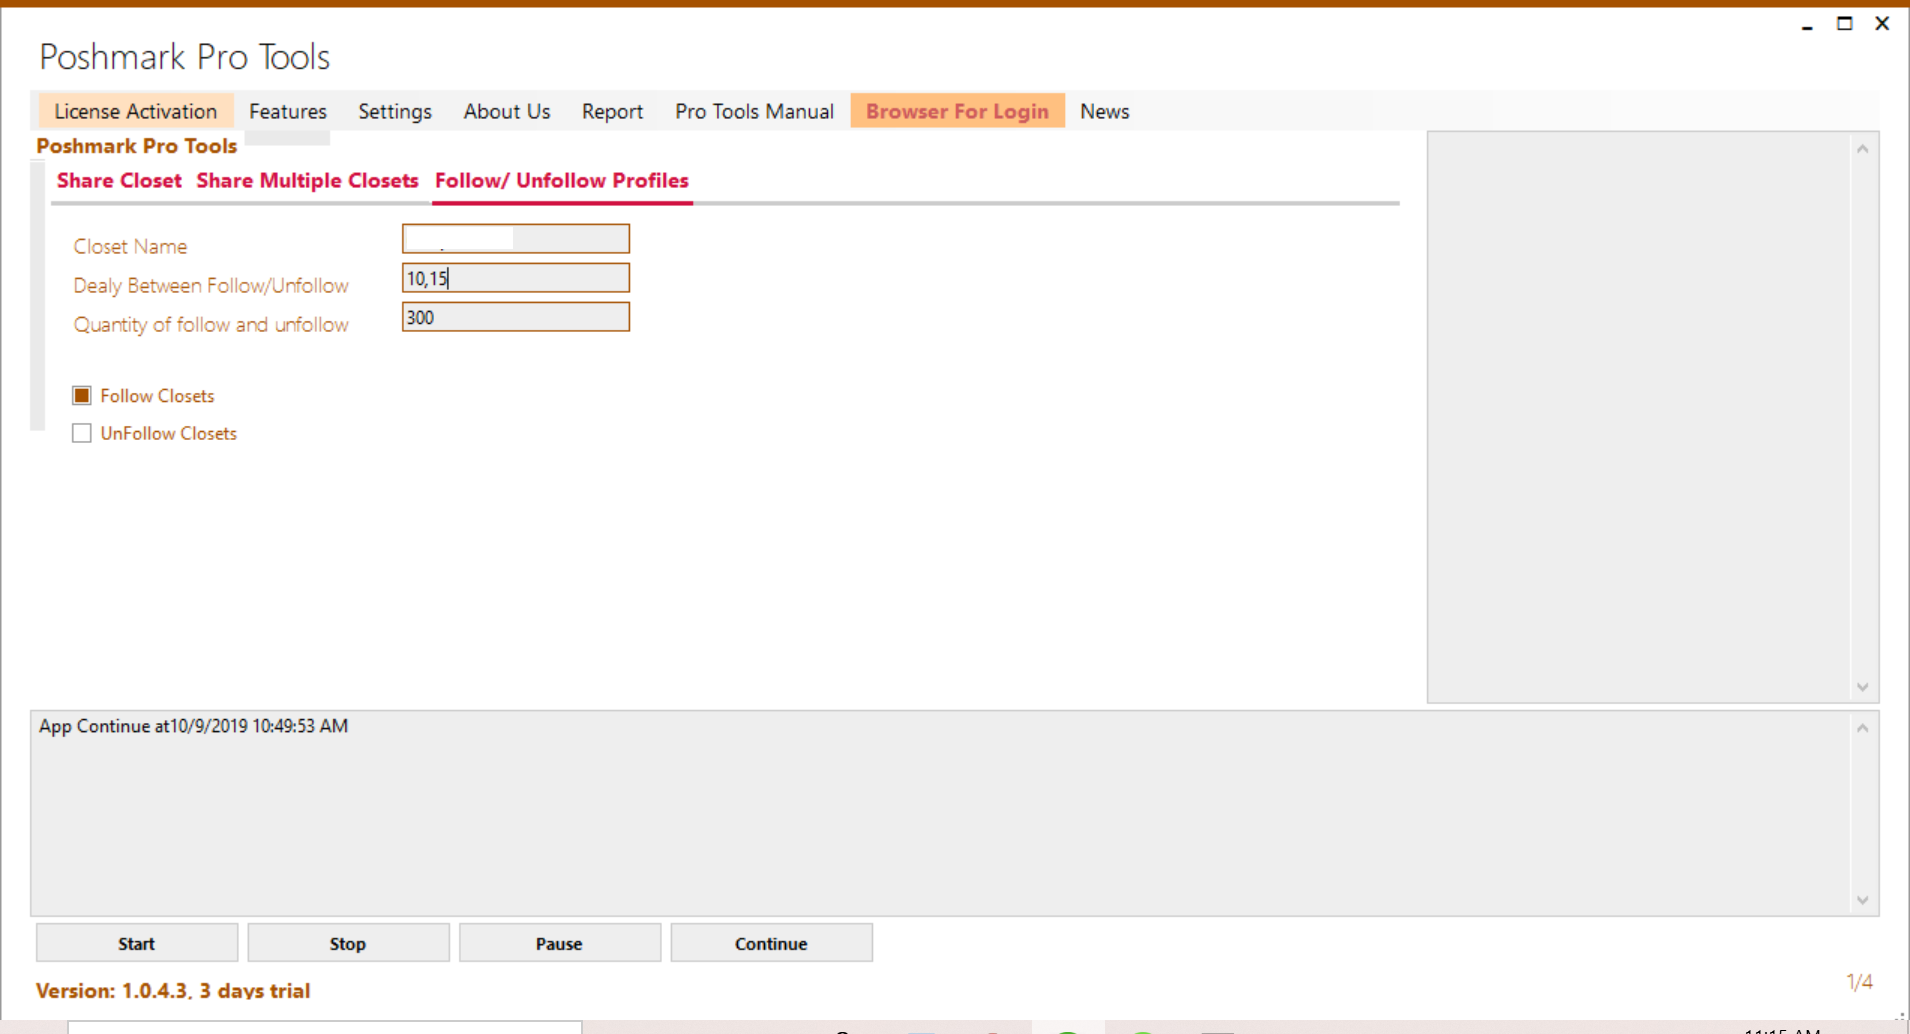Click the 'App Continue at10/9/2019' log entry
This screenshot has height=1034, width=1910.
click(194, 726)
